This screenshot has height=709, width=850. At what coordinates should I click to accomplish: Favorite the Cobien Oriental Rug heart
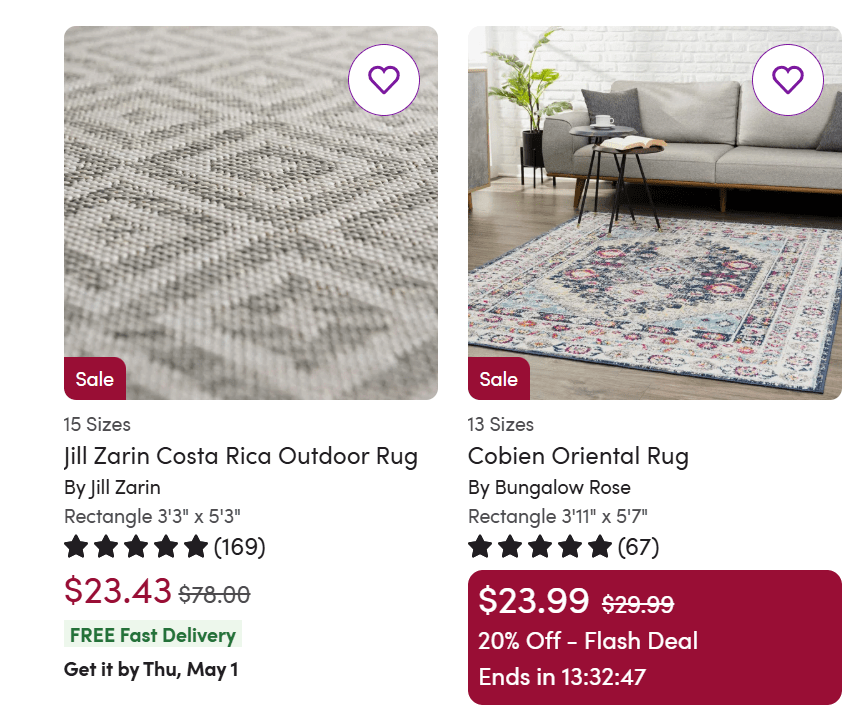pos(788,80)
